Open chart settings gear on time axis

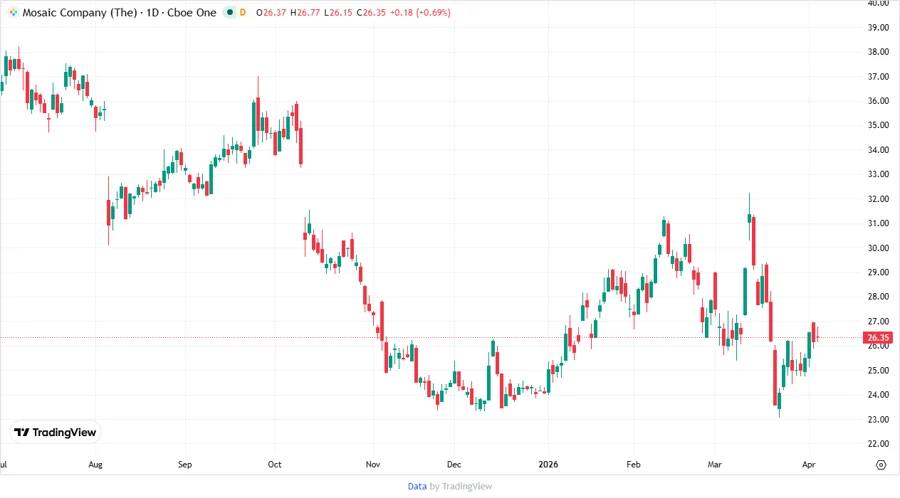pyautogui.click(x=881, y=465)
